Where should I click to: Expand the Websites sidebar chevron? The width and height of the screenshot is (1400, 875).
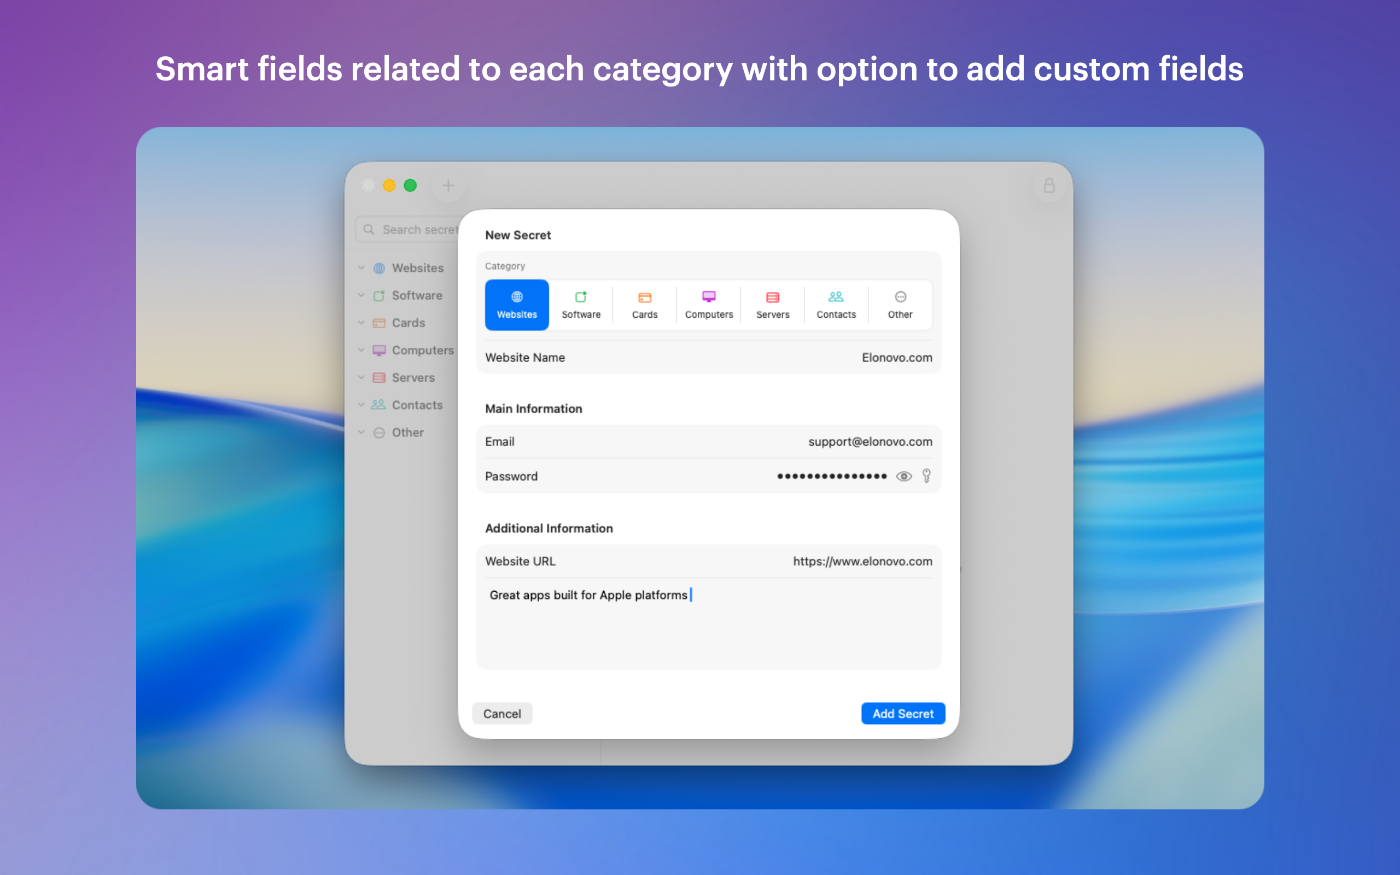click(x=362, y=268)
